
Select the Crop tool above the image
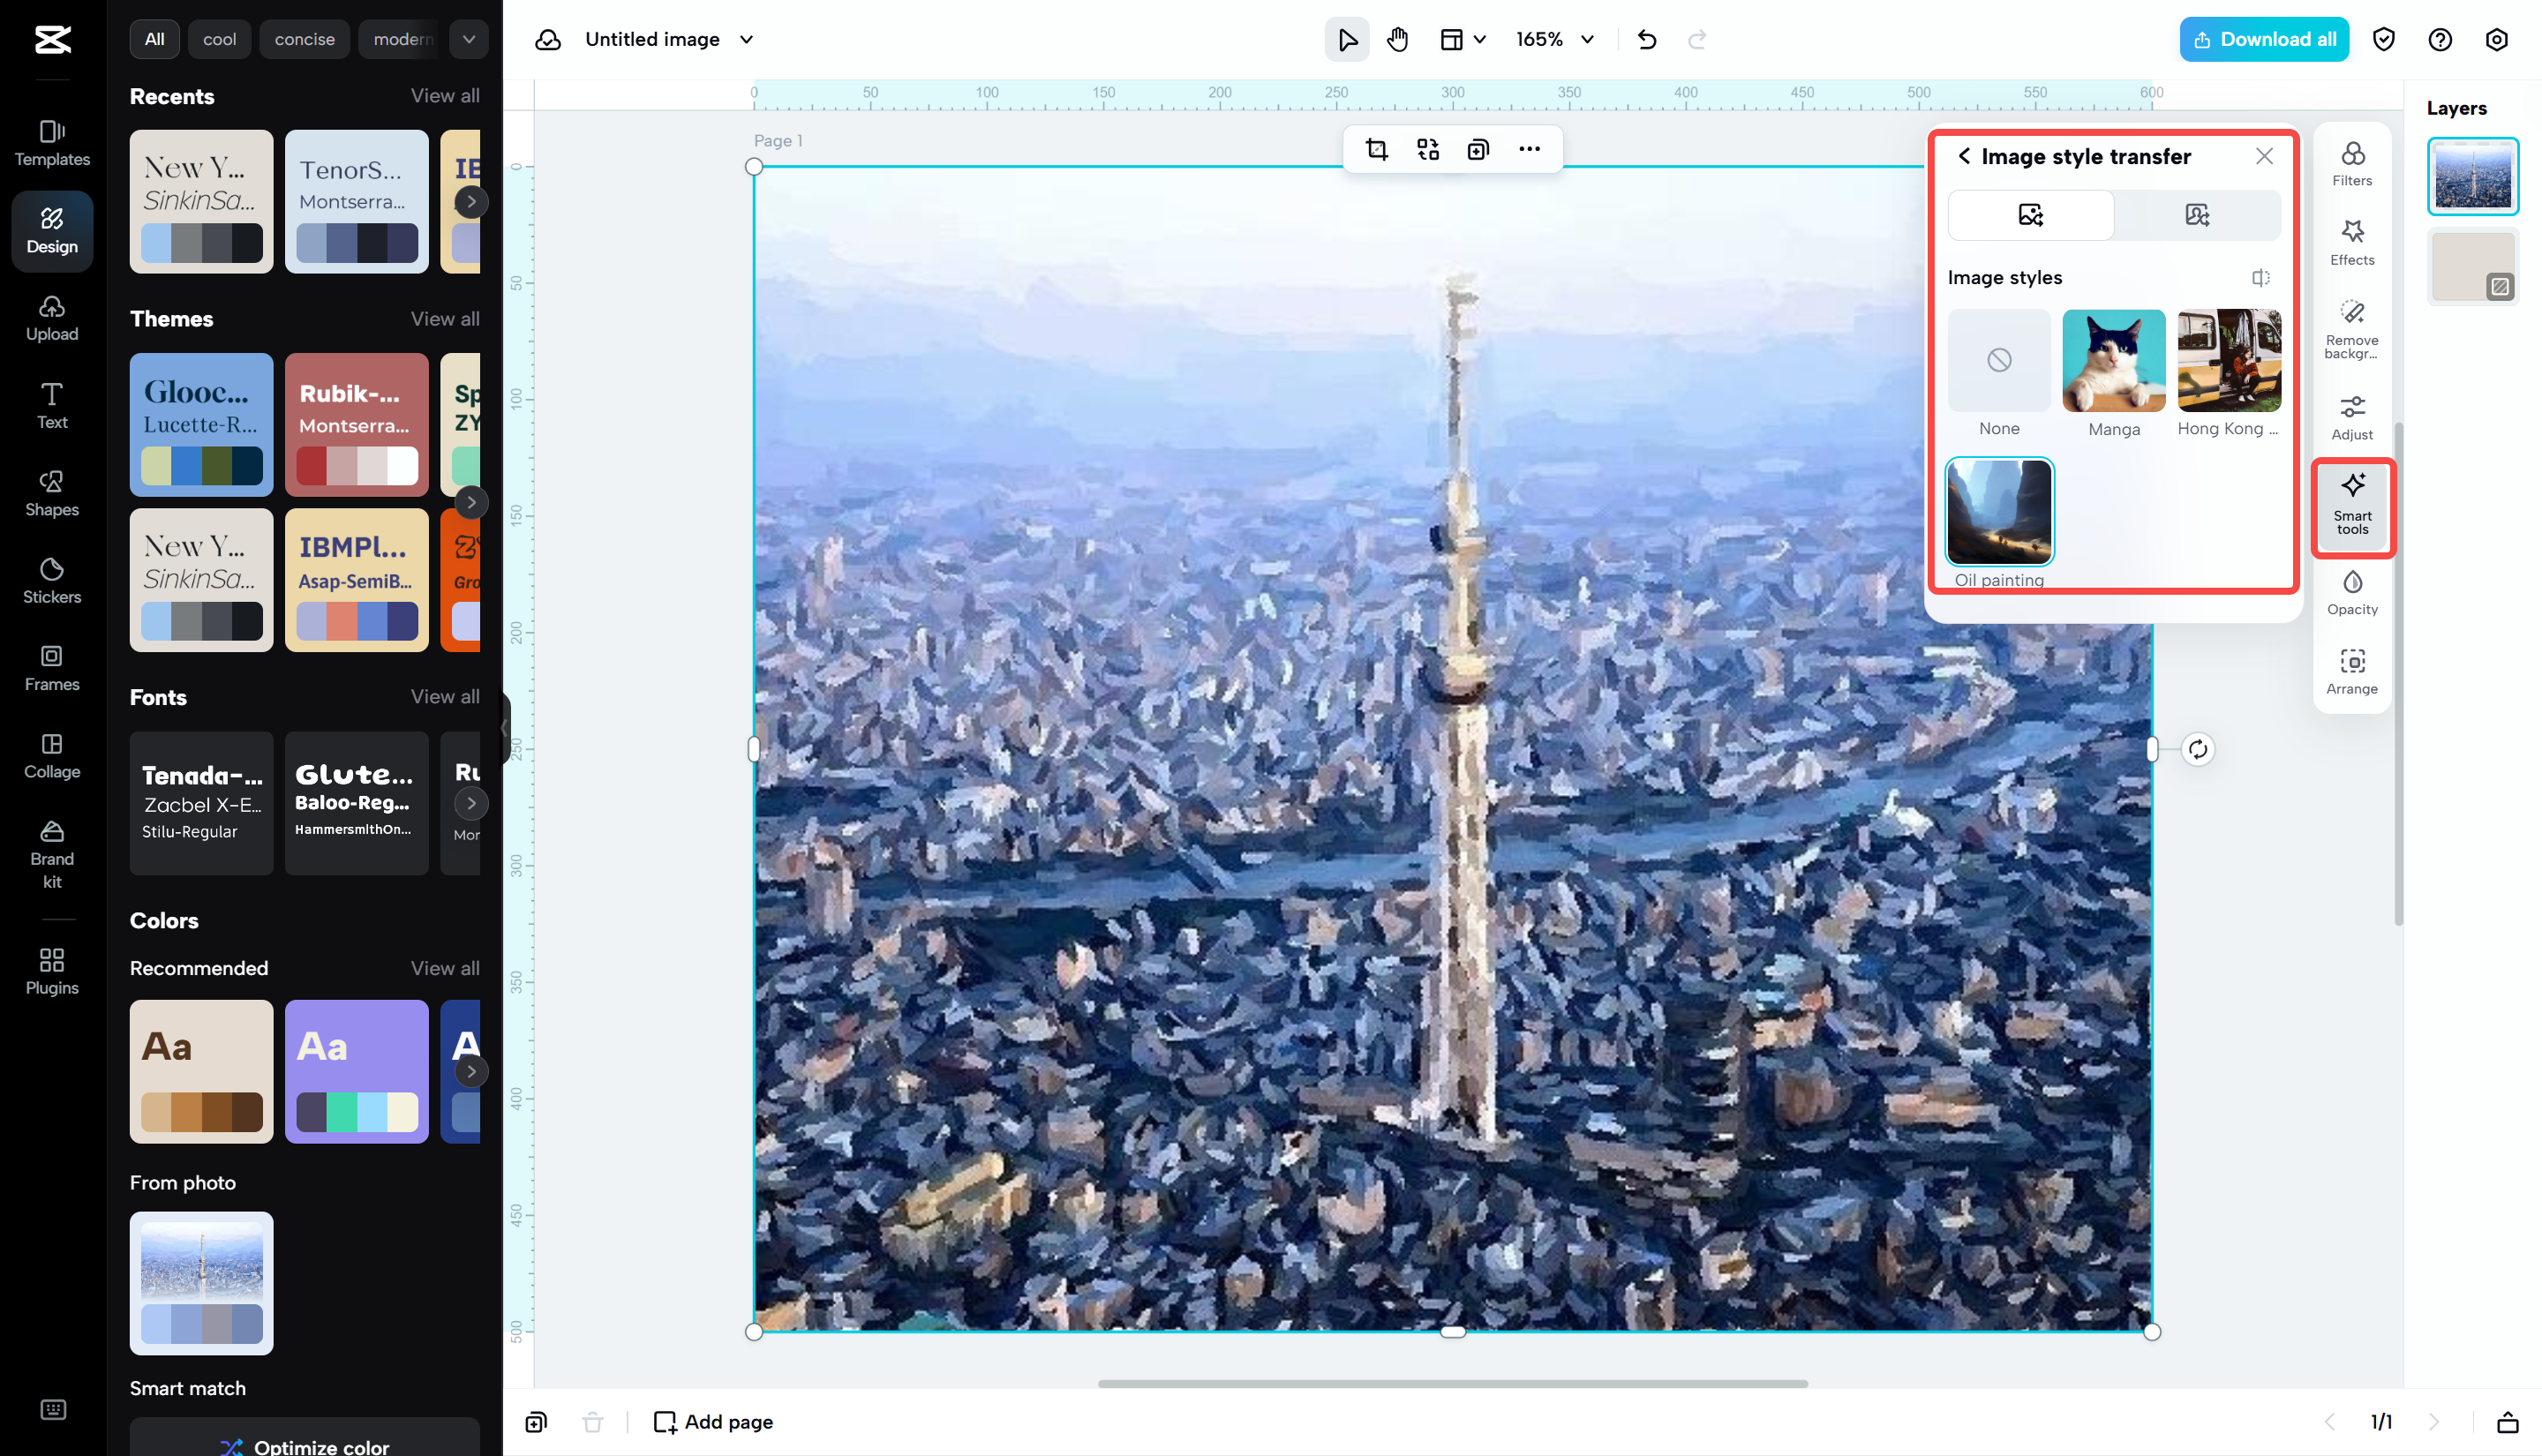click(1377, 148)
